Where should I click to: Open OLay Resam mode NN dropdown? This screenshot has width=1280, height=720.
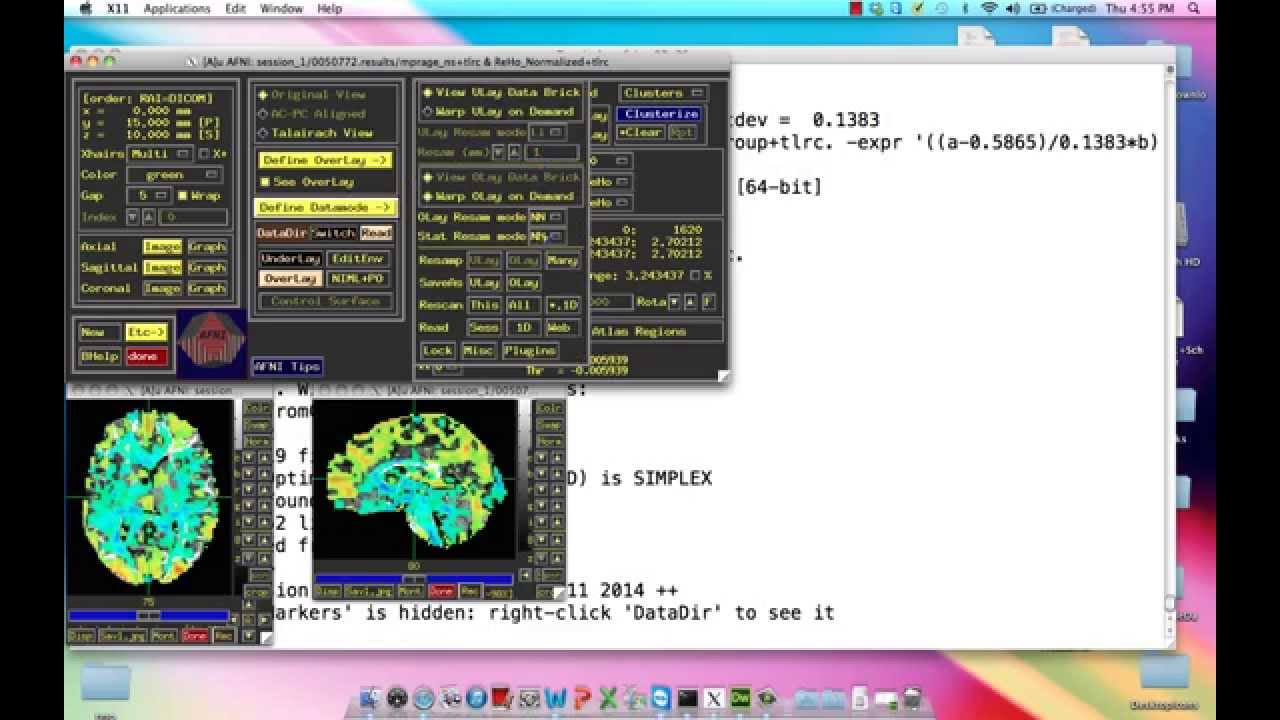pyautogui.click(x=546, y=217)
